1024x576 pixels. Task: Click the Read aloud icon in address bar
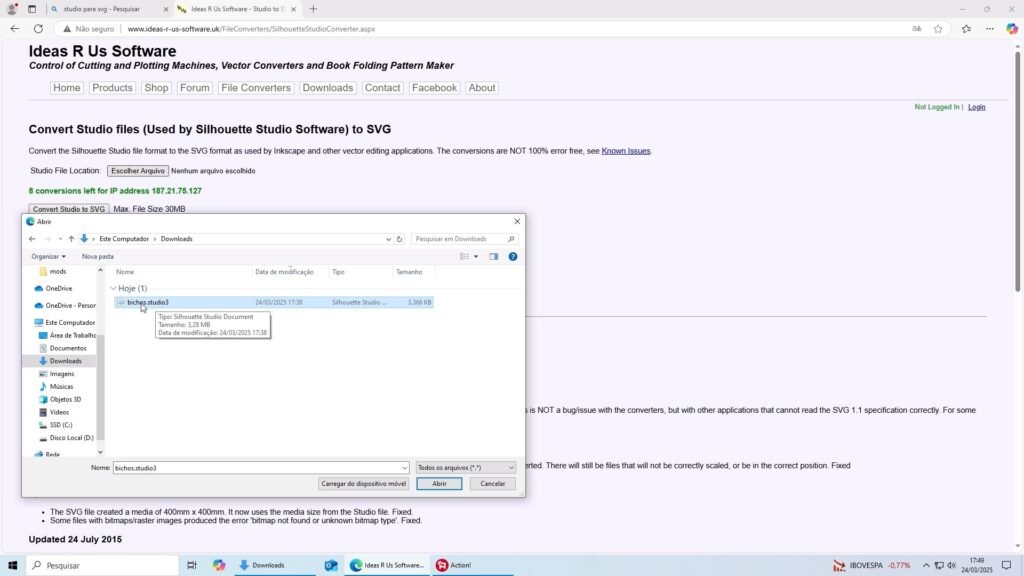pyautogui.click(x=916, y=29)
